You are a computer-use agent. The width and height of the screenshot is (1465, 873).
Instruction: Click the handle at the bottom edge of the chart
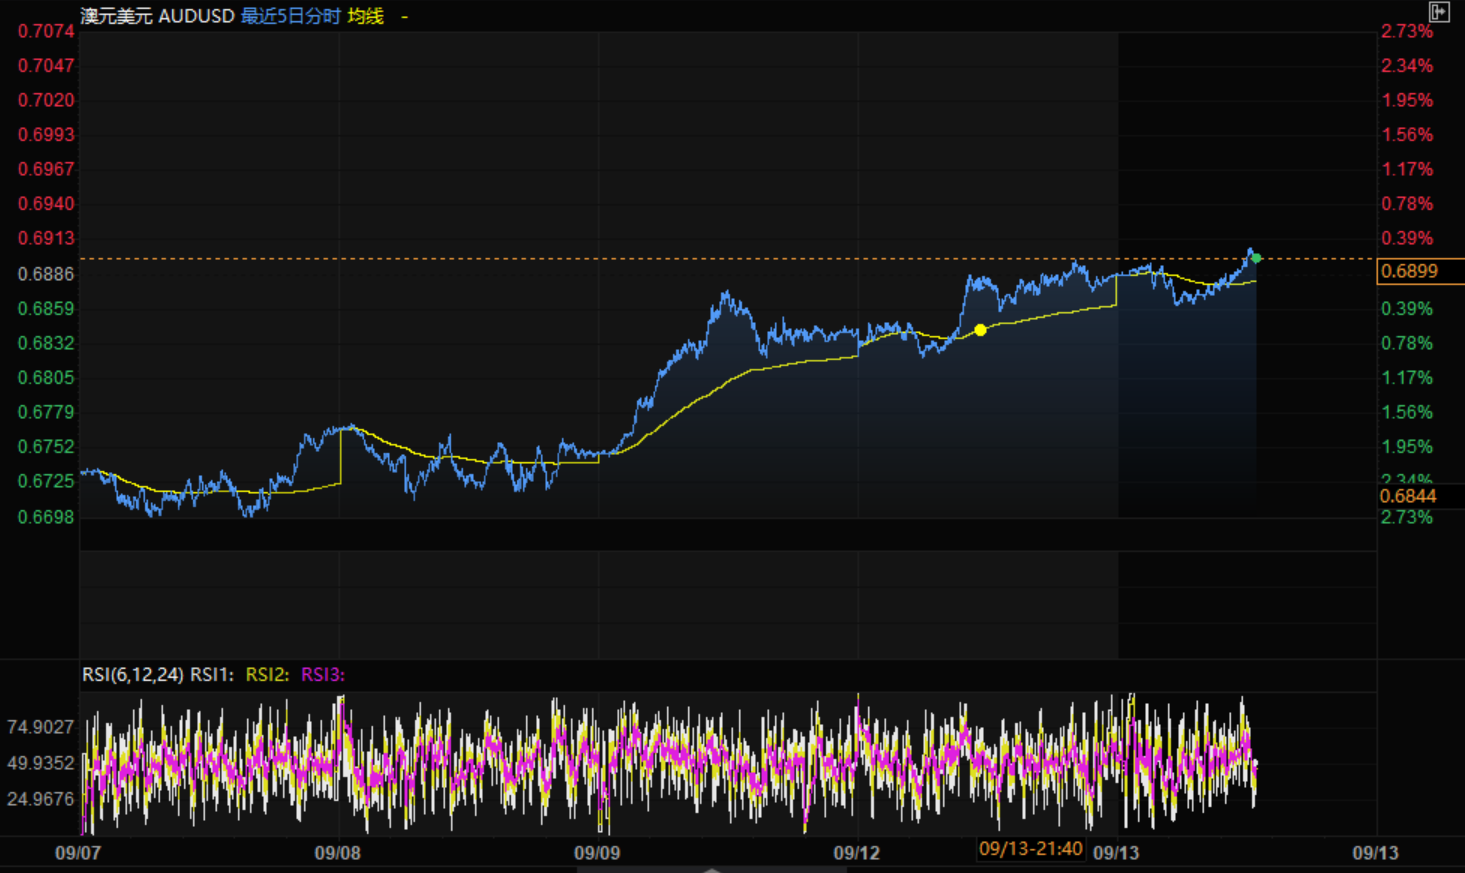712,869
